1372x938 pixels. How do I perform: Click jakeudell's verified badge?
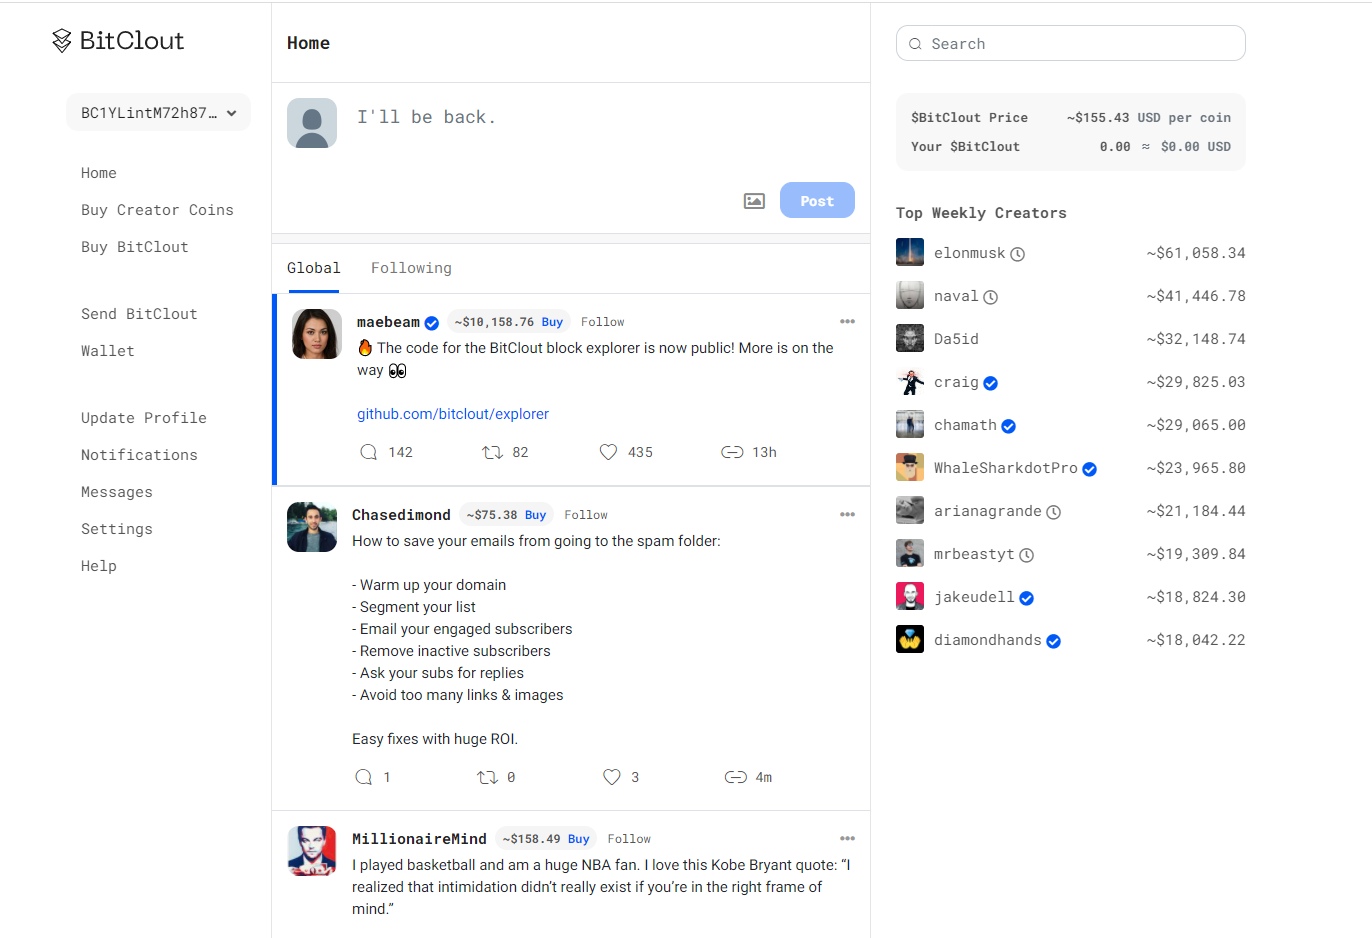(1026, 598)
